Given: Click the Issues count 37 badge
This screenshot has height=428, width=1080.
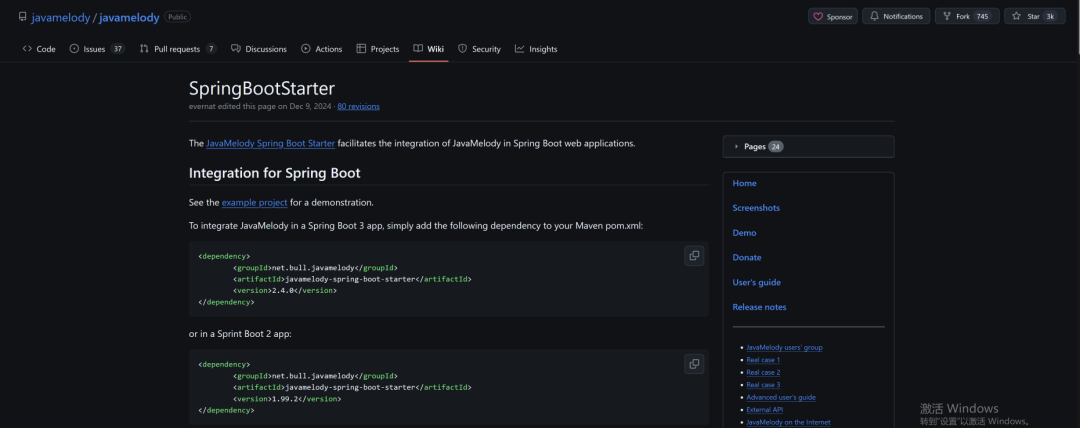Looking at the screenshot, I should tap(118, 49).
